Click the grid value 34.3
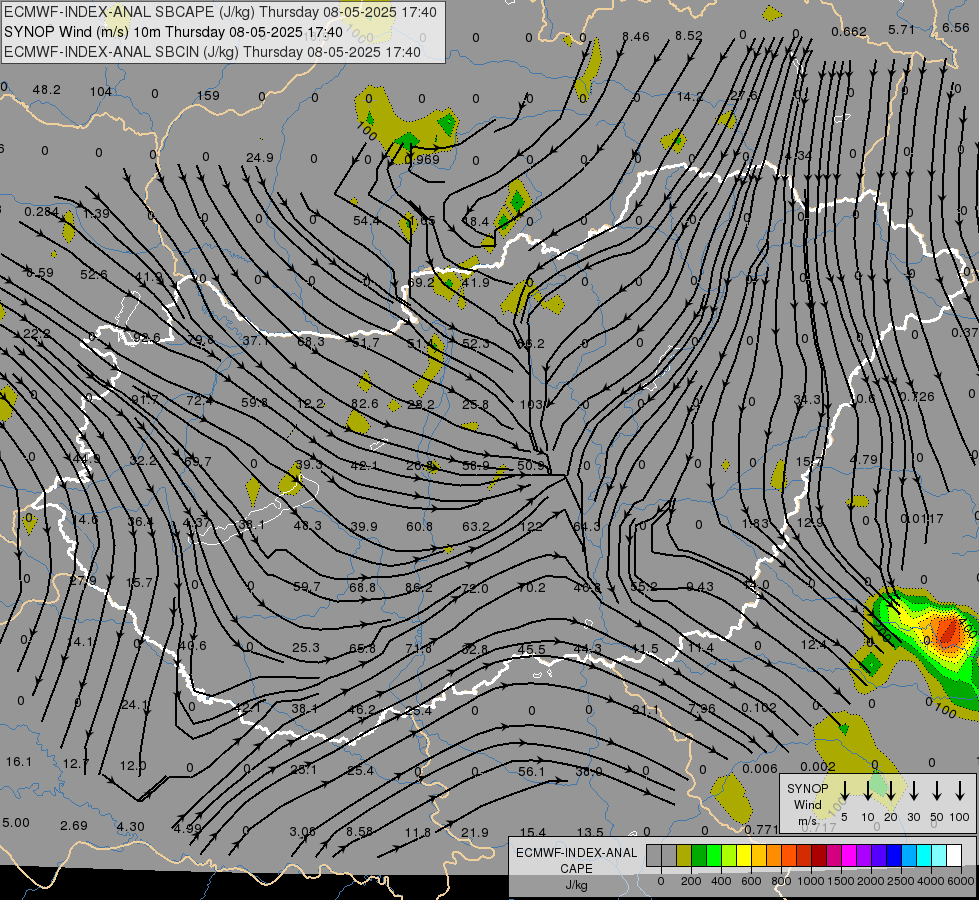 coord(807,399)
